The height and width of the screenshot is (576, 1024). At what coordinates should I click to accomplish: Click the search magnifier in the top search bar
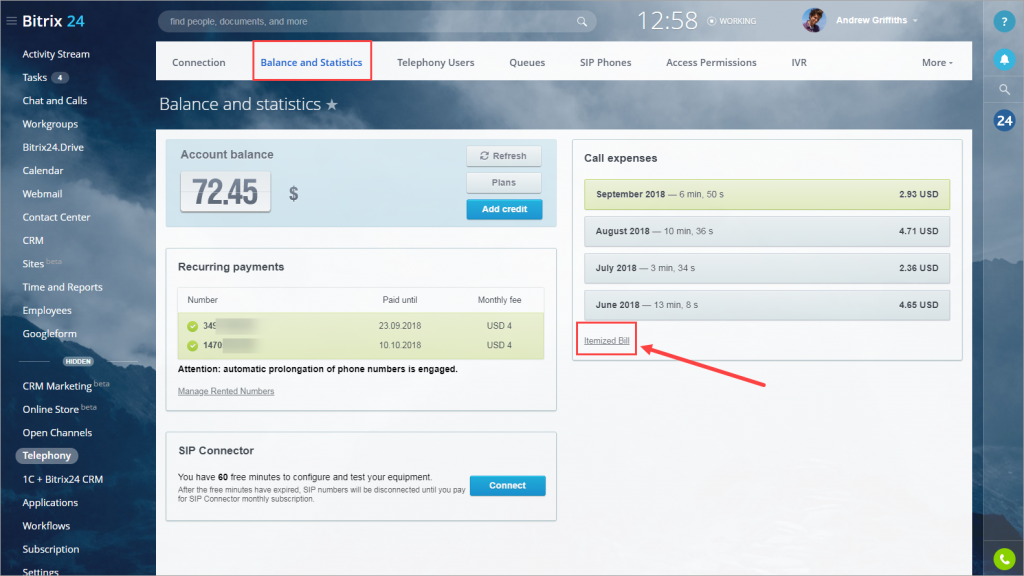click(x=581, y=22)
